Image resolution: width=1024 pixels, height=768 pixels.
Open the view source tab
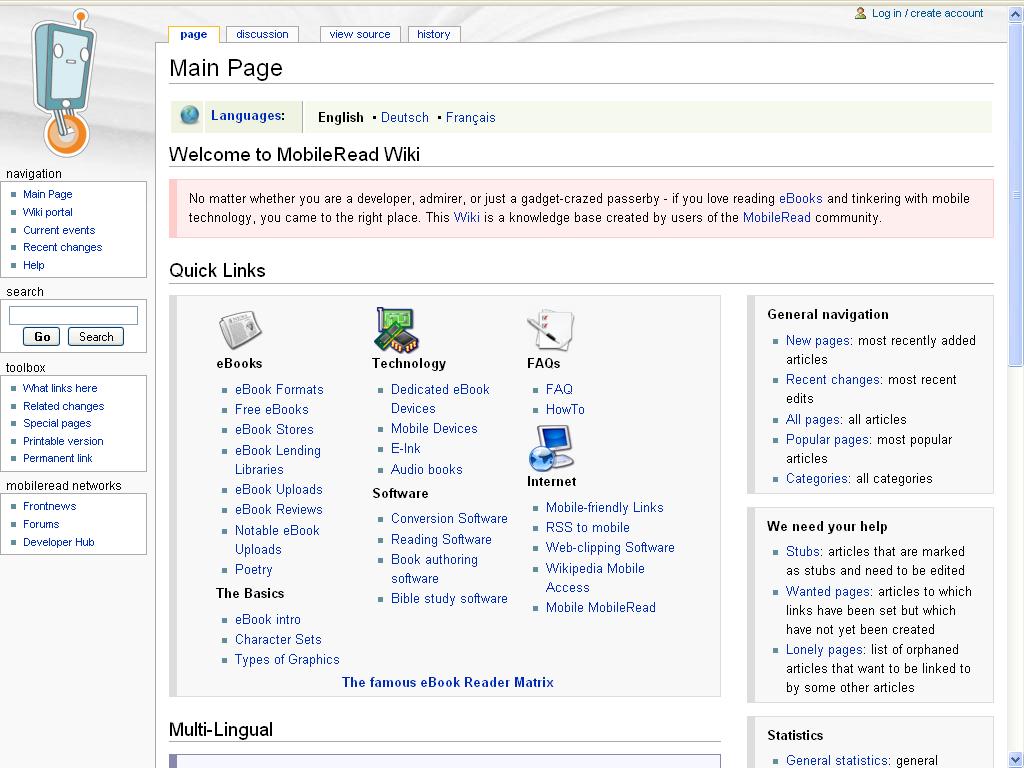[x=360, y=34]
